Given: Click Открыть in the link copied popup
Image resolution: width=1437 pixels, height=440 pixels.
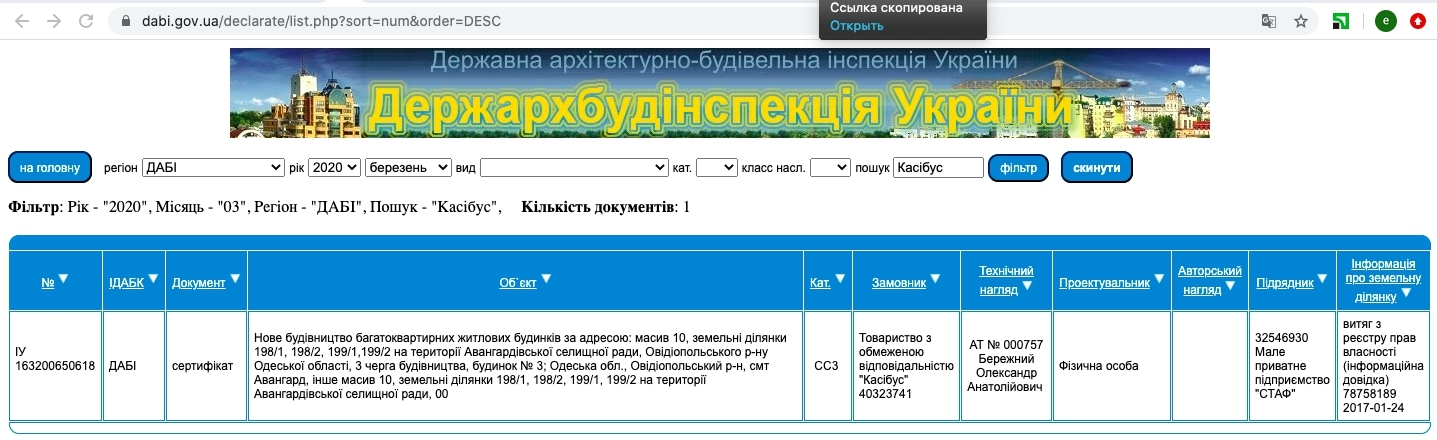Looking at the screenshot, I should tap(857, 25).
